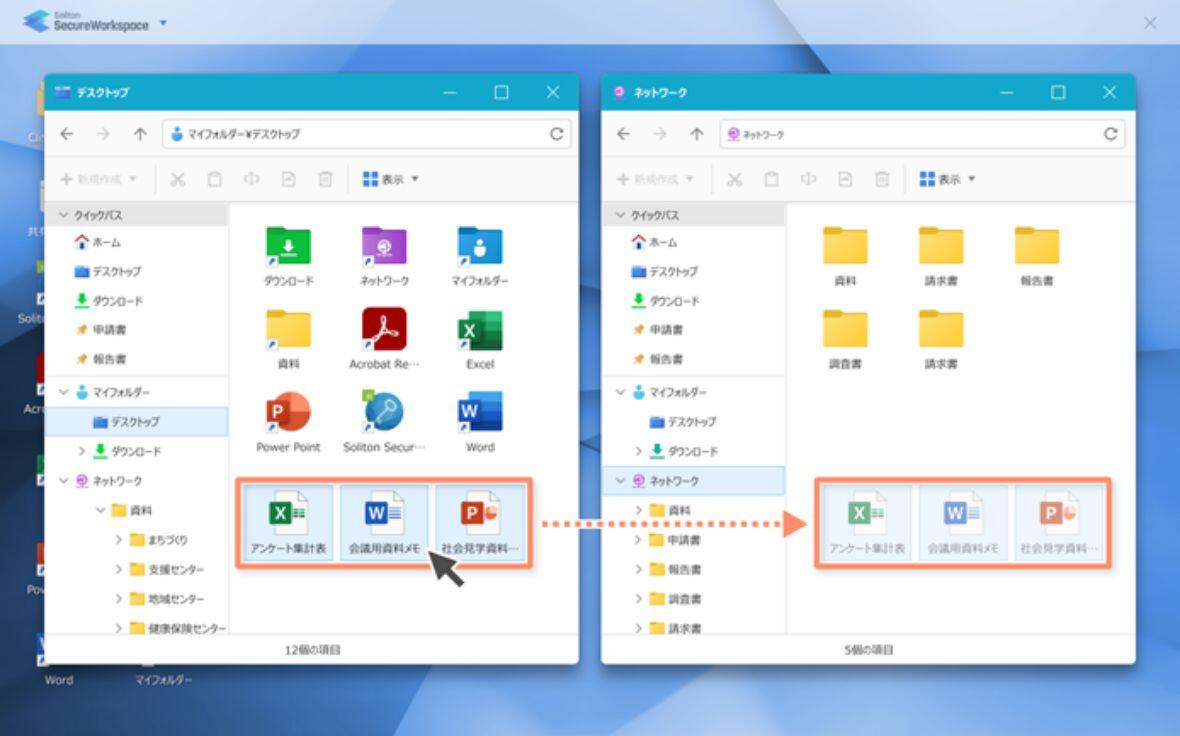Go back in ネットワーク window navigation

click(x=624, y=134)
